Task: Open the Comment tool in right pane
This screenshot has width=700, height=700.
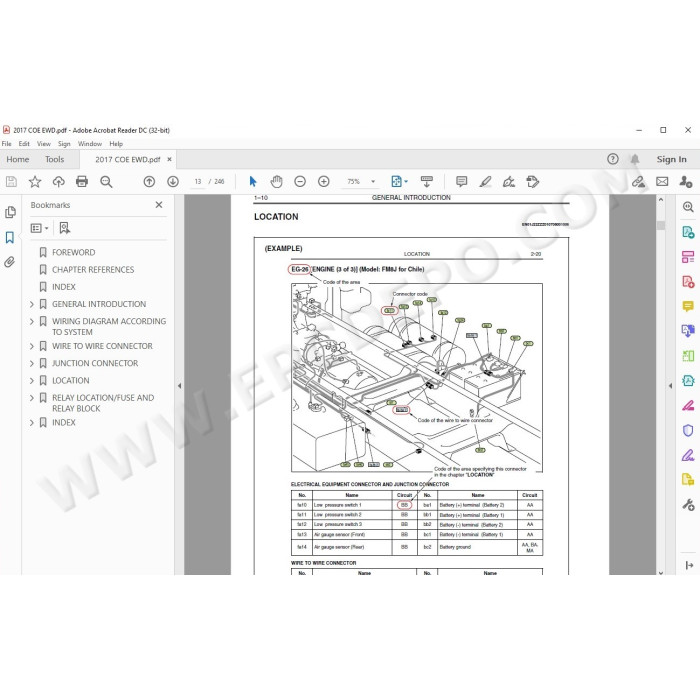Action: (688, 306)
